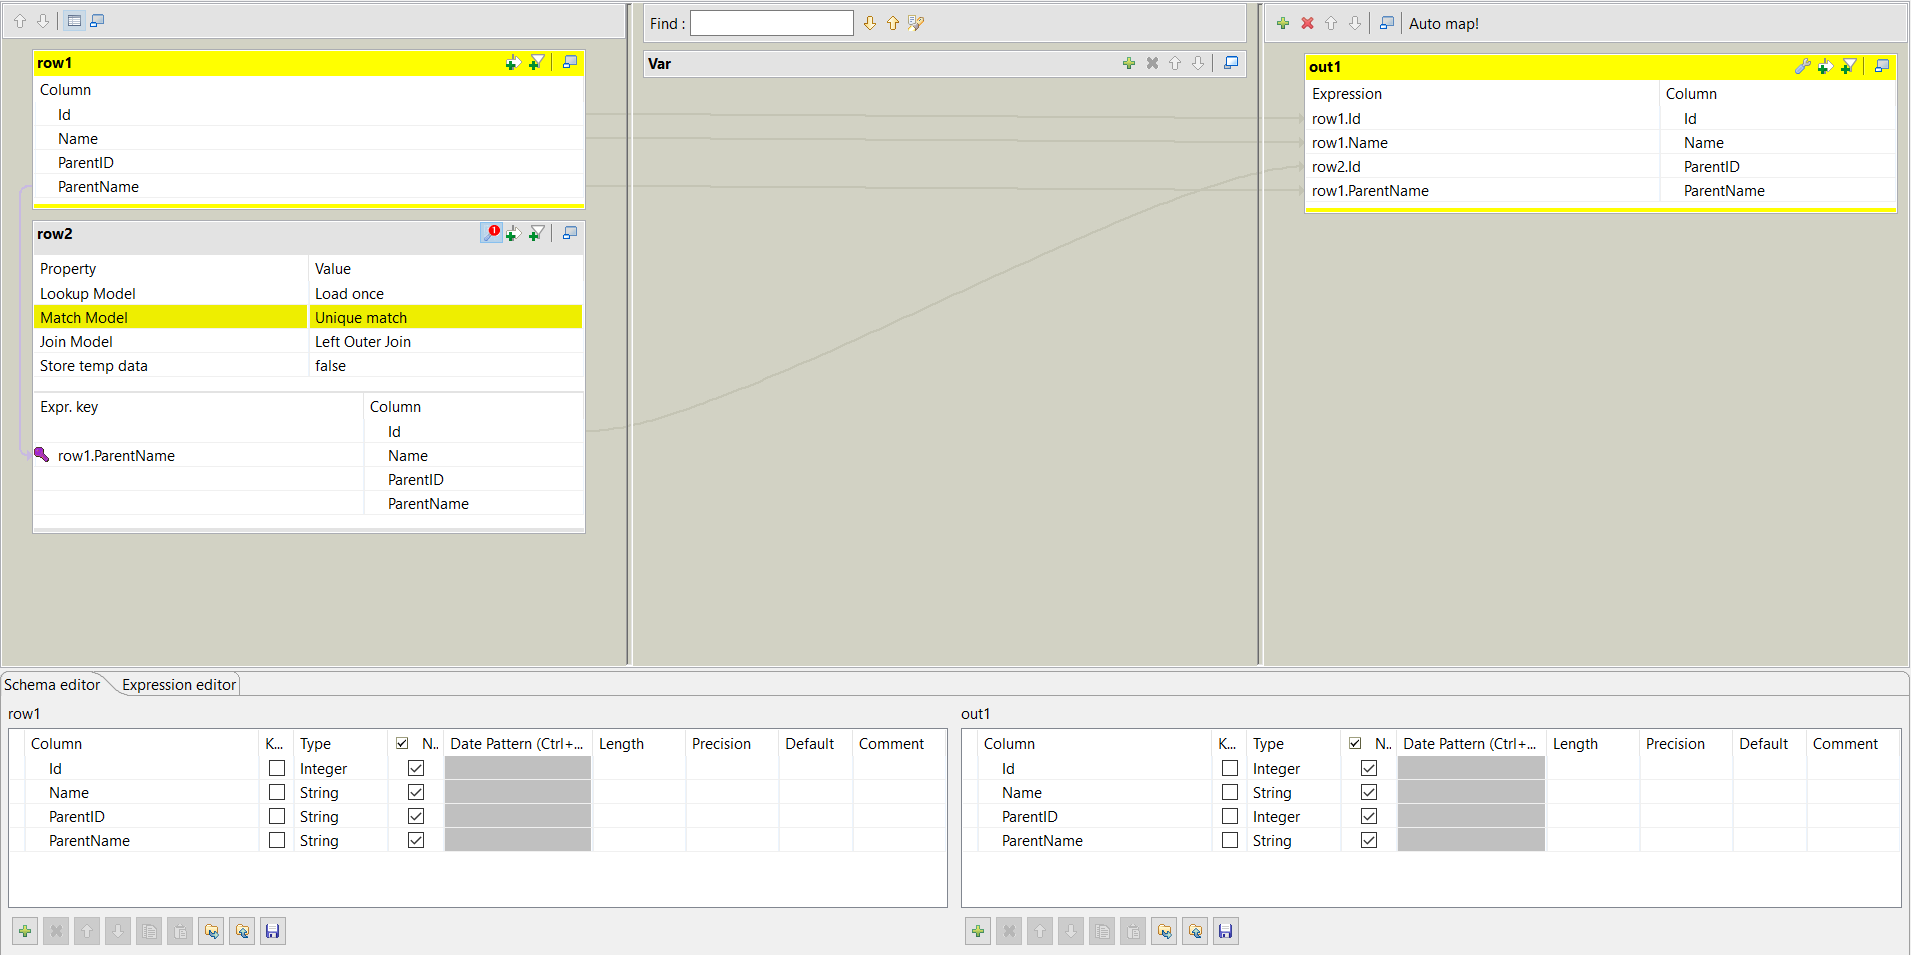
Task: Export row1 schema to file icon
Action: pyautogui.click(x=242, y=931)
